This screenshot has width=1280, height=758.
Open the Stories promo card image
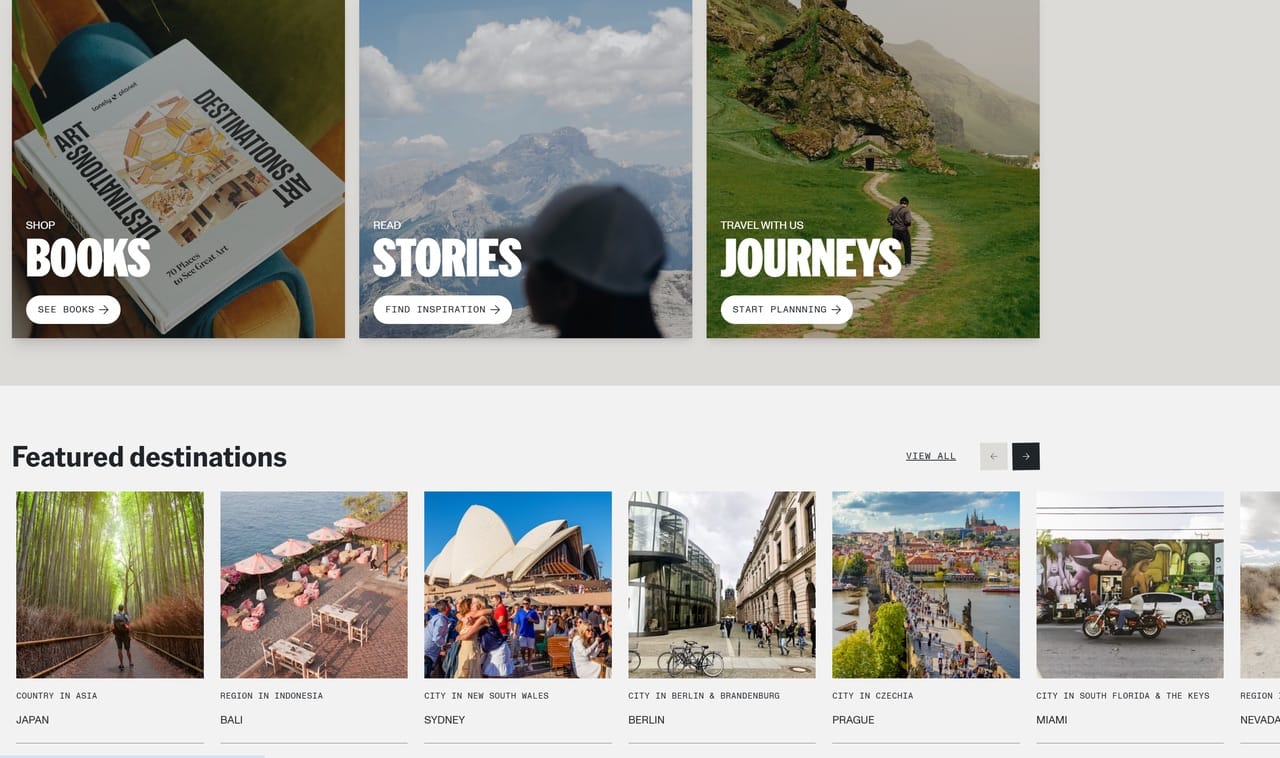point(525,130)
